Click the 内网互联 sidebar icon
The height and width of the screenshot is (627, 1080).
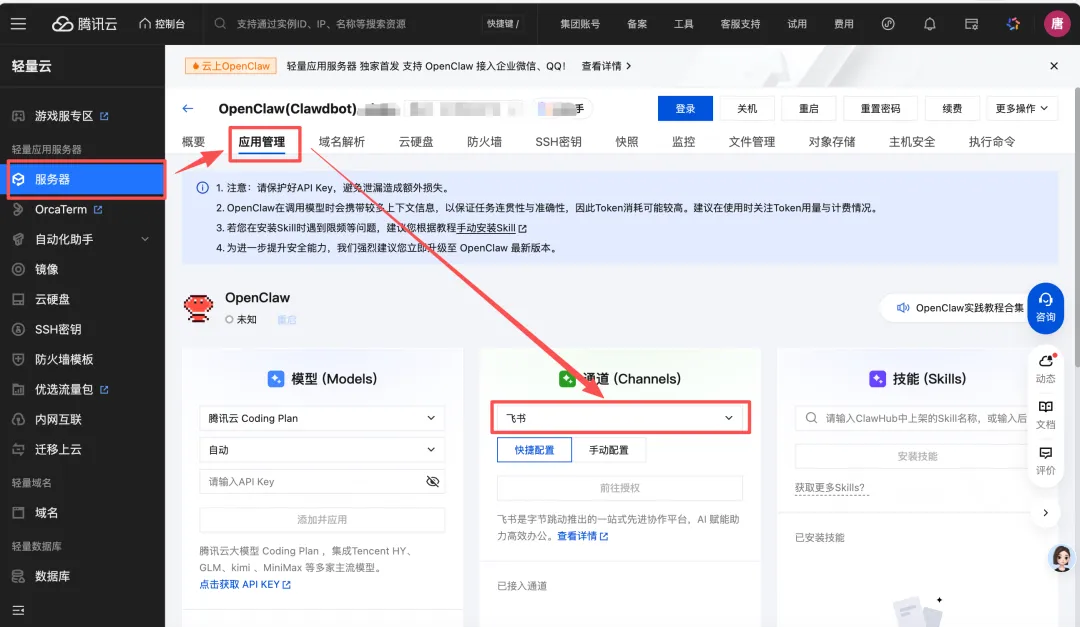pos(19,419)
